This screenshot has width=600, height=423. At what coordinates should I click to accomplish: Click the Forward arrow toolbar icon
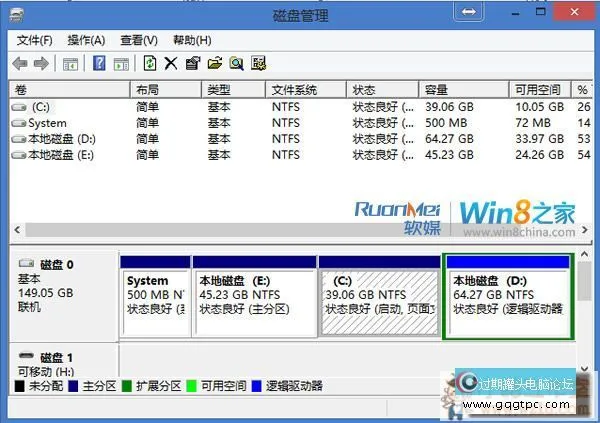coord(41,64)
